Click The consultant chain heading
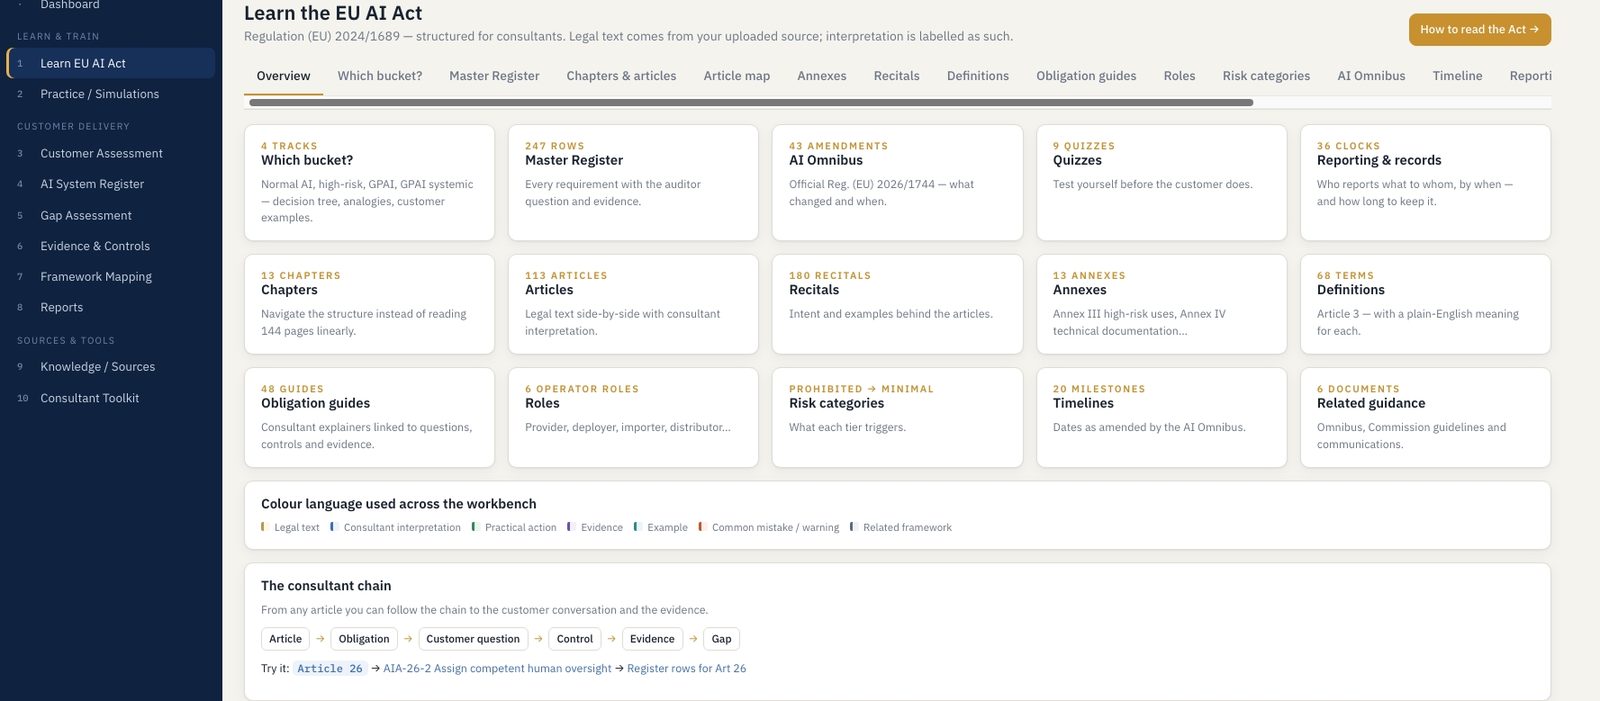Viewport: 1600px width, 701px height. click(x=326, y=586)
